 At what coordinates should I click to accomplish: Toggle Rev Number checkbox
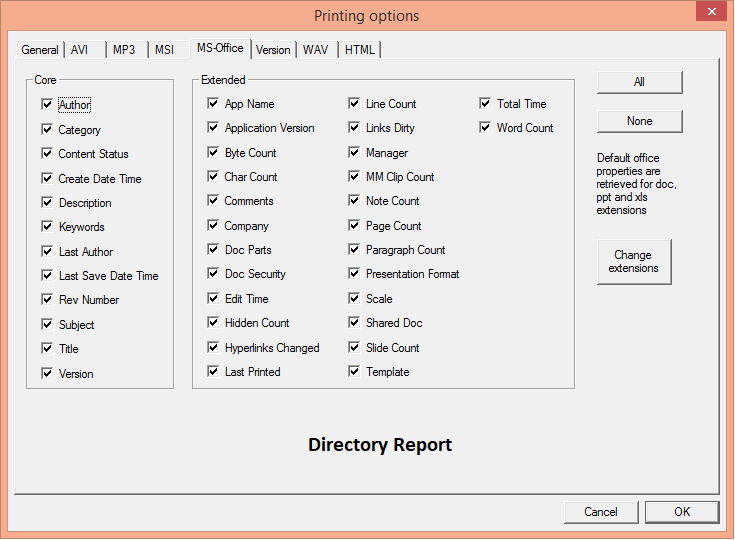[47, 299]
